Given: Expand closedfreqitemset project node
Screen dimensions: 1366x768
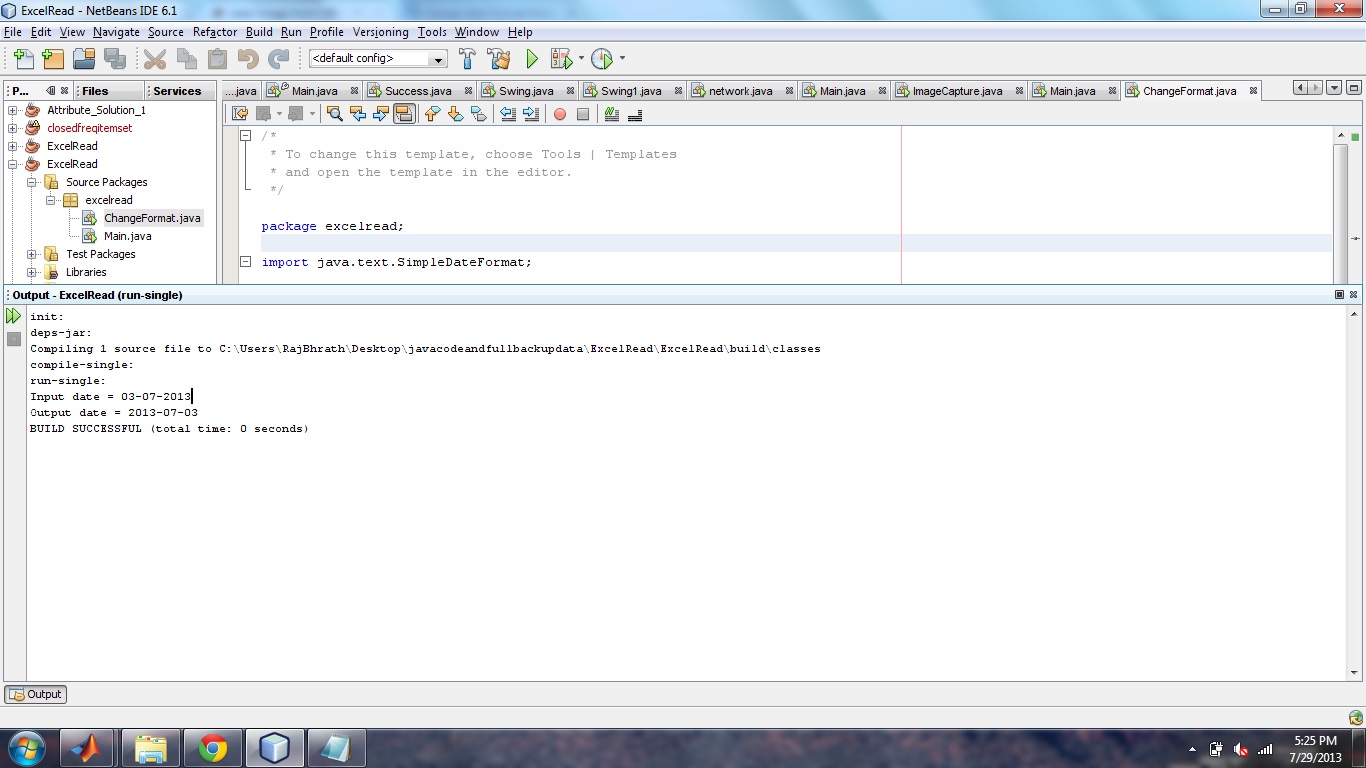Looking at the screenshot, I should (13, 128).
